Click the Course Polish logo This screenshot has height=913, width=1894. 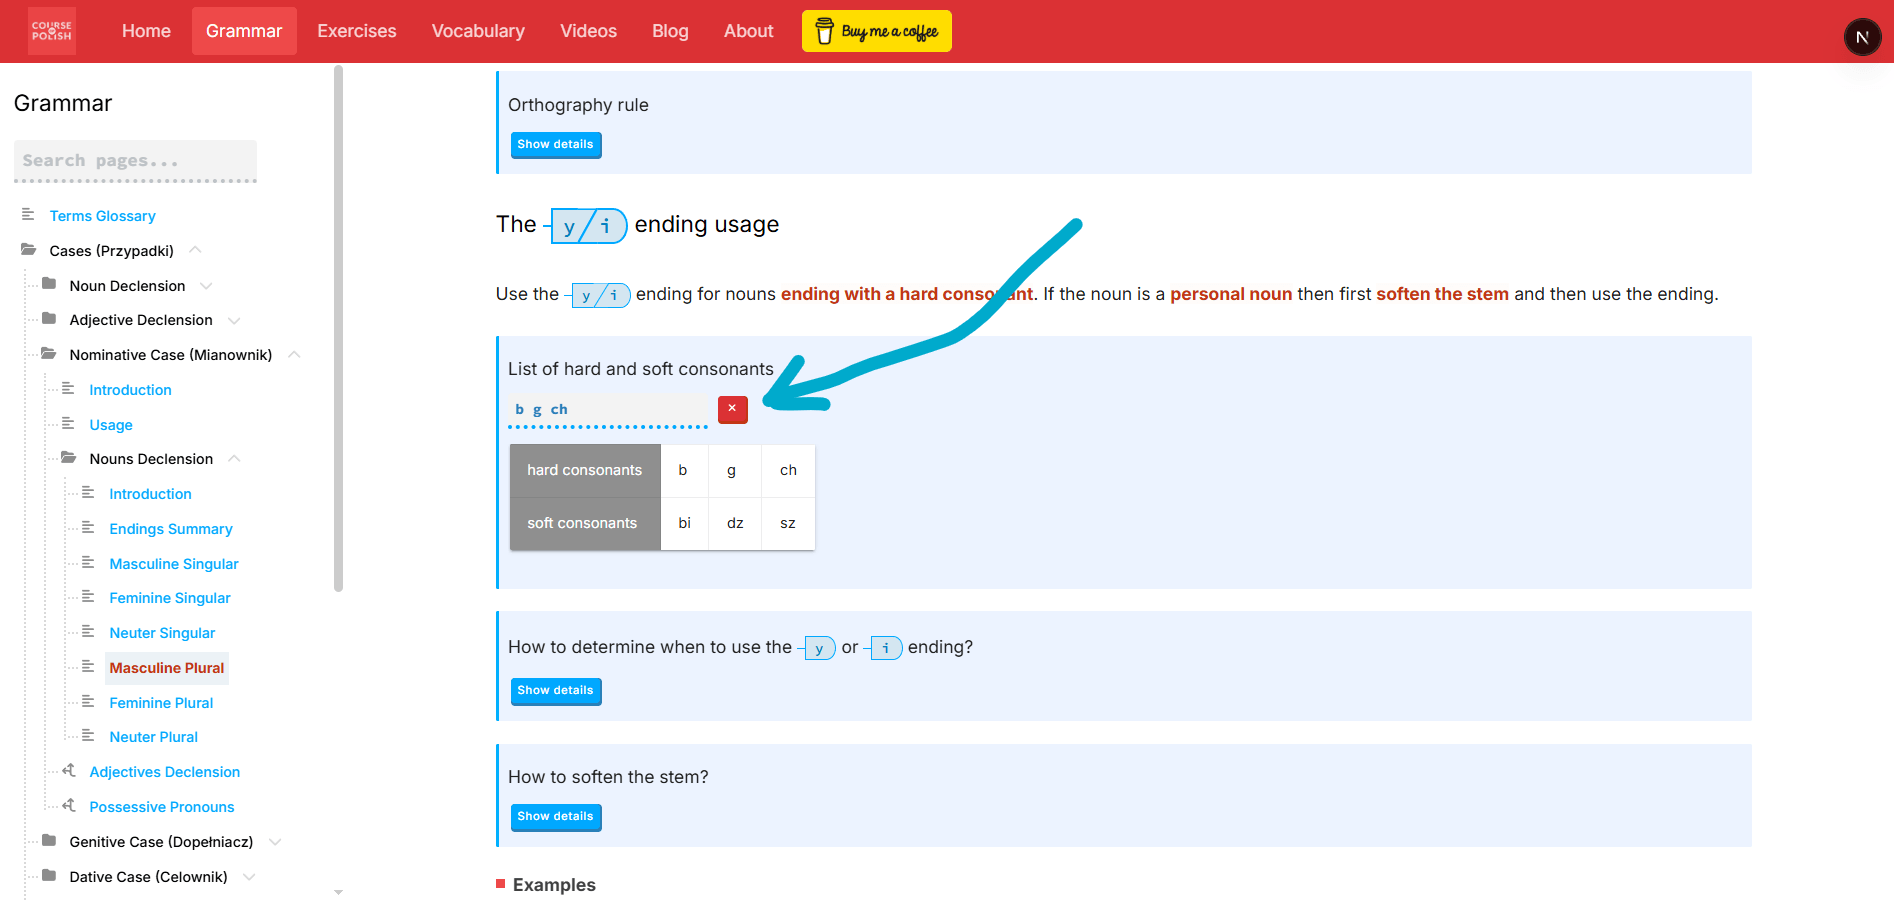[51, 31]
